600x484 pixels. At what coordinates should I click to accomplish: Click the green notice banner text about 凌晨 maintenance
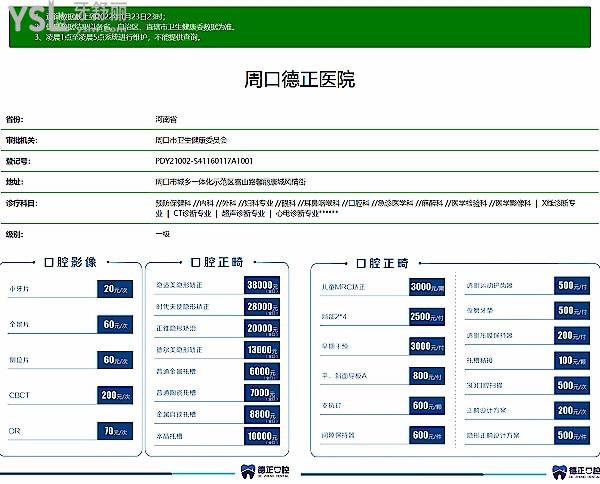(x=118, y=37)
